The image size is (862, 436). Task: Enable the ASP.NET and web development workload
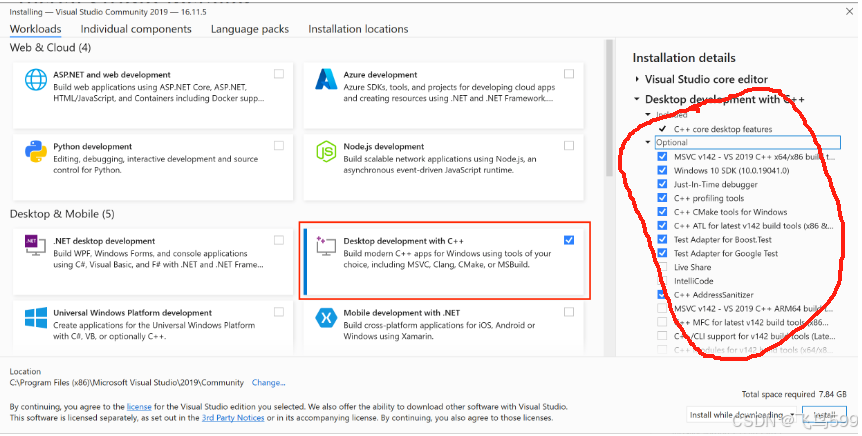pos(279,74)
